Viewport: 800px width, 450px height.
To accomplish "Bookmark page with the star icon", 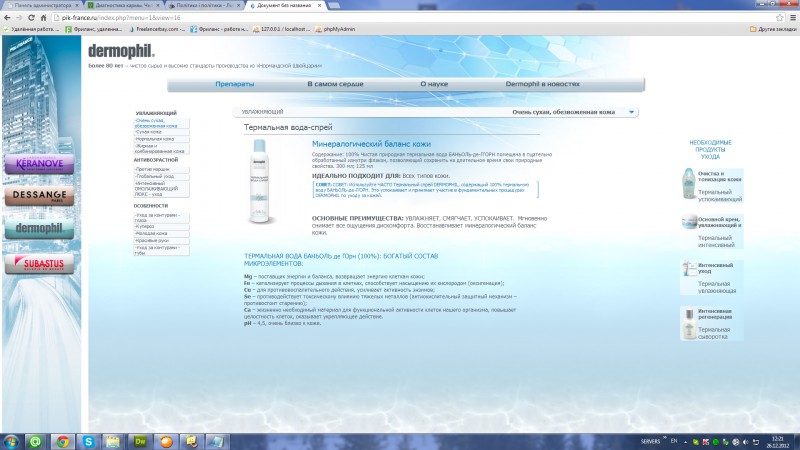I will tap(780, 17).
